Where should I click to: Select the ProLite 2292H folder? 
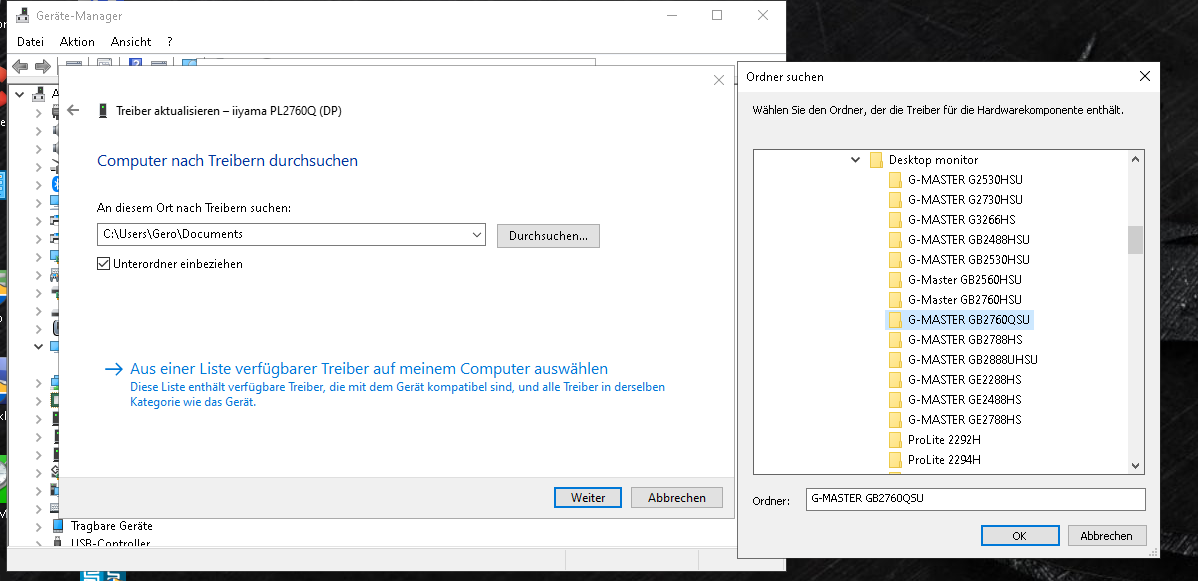click(x=944, y=440)
